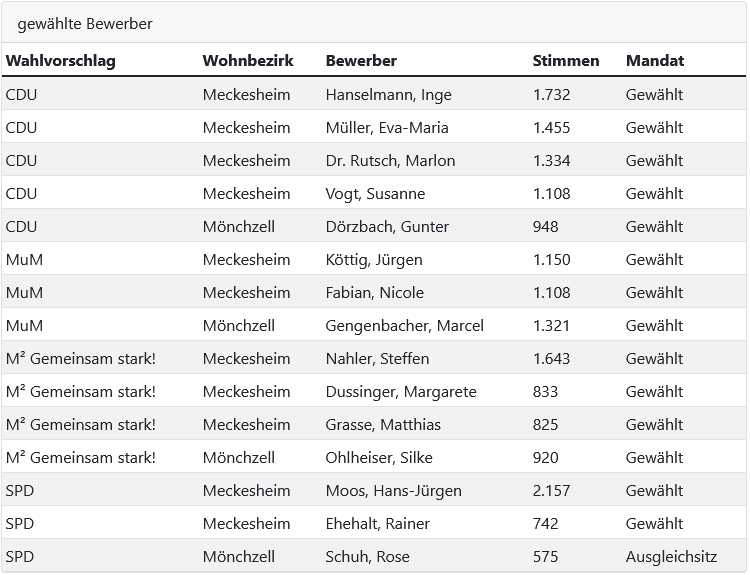Select the Fabian, Nicole row
Image resolution: width=750 pixels, height=575 pixels.
click(374, 292)
